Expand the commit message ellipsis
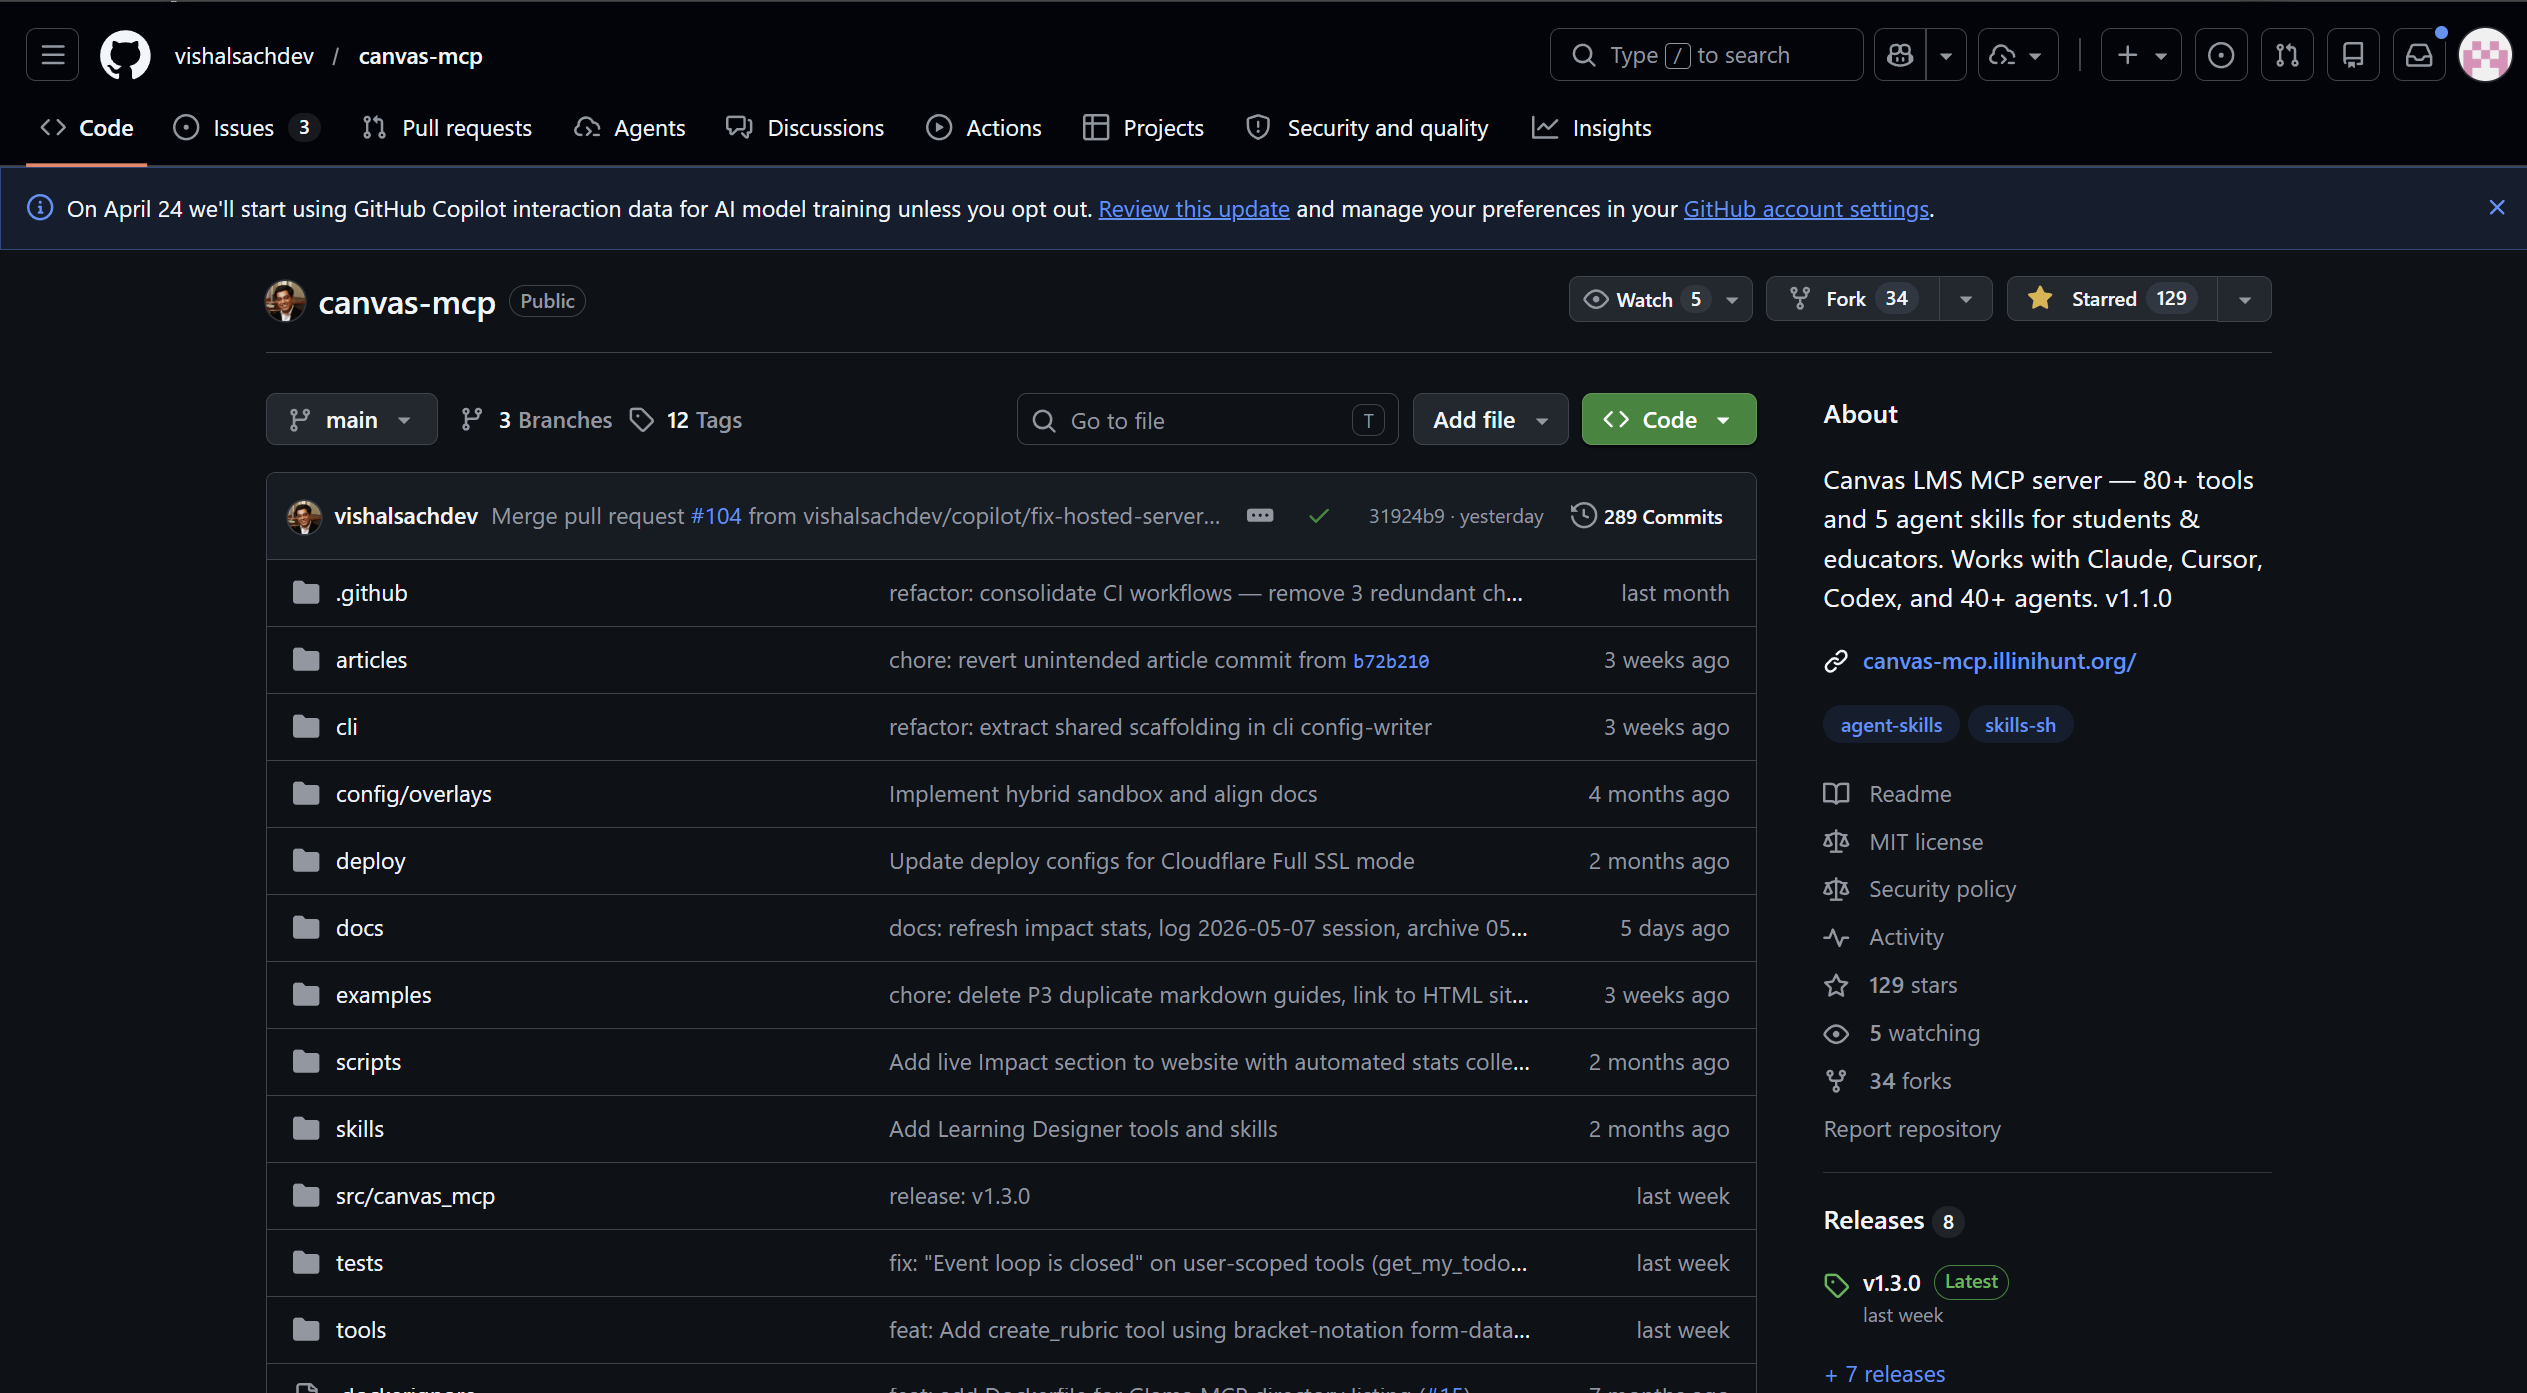Screen dimensions: 2527x1393 coord(1260,516)
